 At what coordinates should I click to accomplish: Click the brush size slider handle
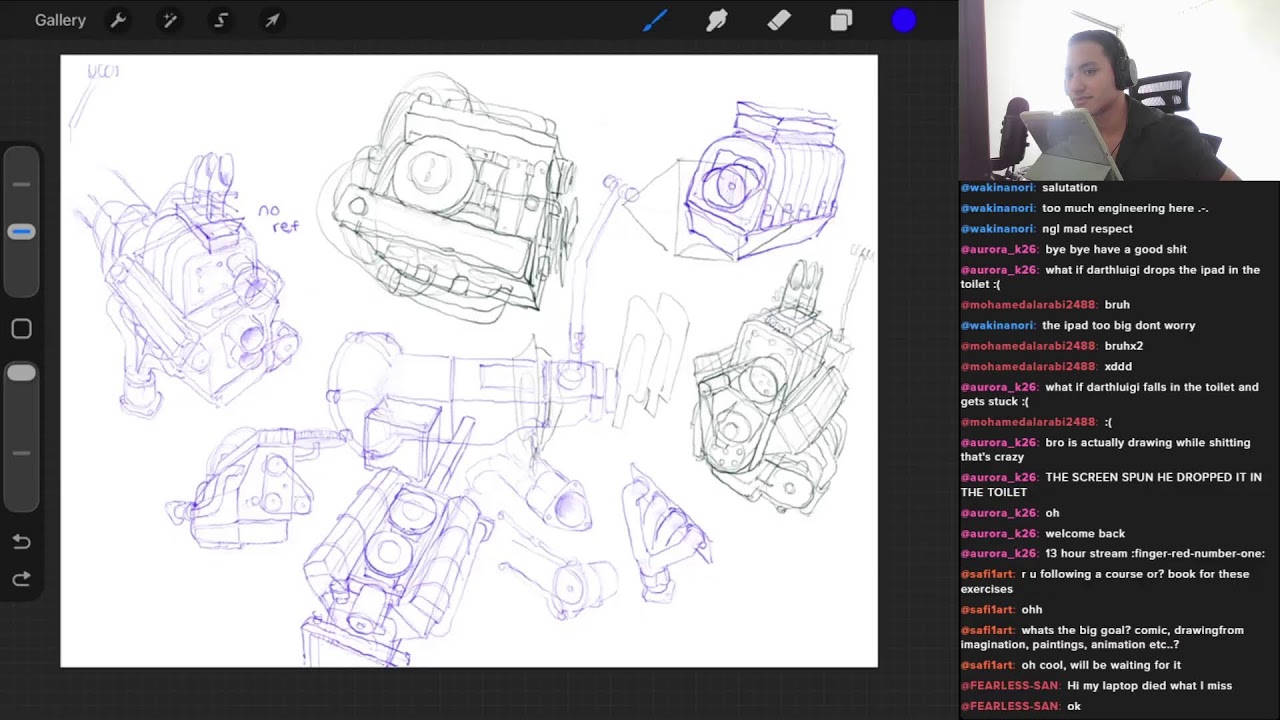click(x=22, y=232)
